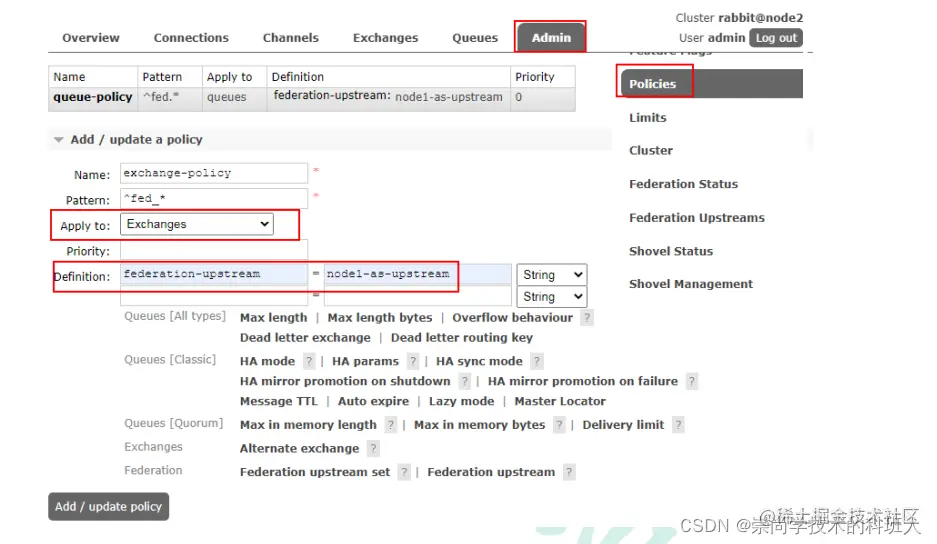The image size is (937, 544).
Task: Open the help icon after Federation upstream
Action: (569, 472)
